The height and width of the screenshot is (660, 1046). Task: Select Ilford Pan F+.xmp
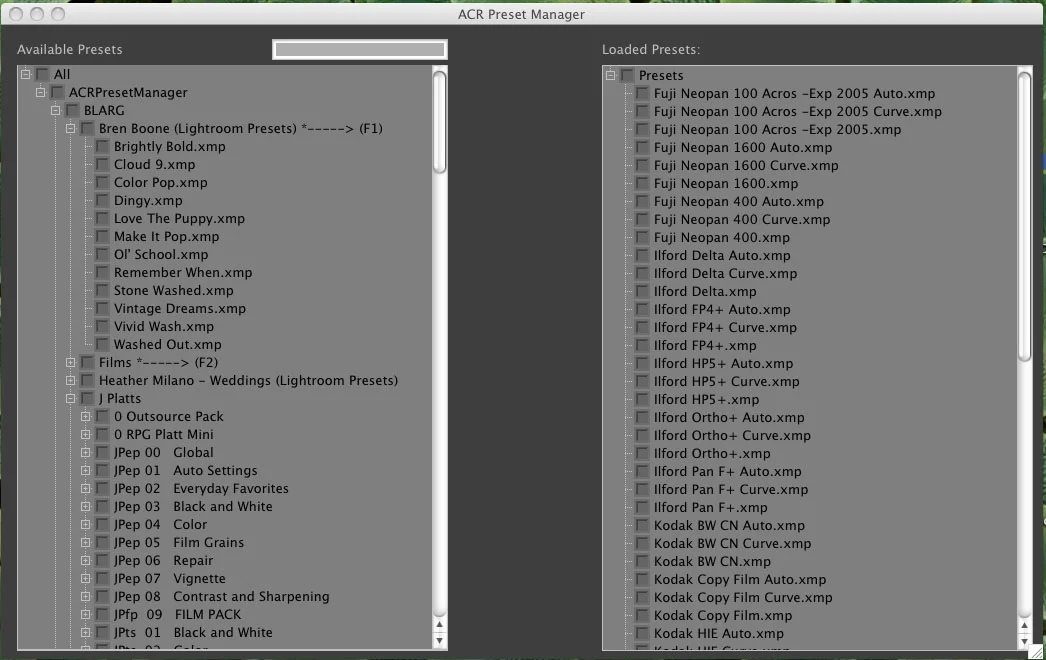pyautogui.click(x=710, y=508)
